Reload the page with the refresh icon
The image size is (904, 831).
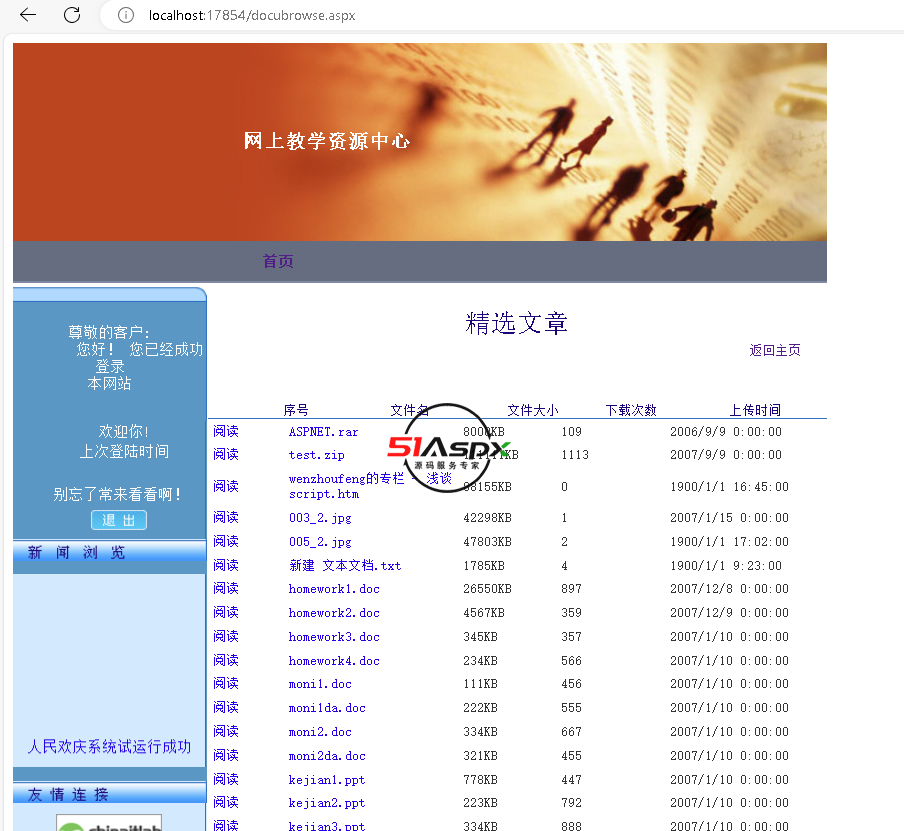(72, 15)
